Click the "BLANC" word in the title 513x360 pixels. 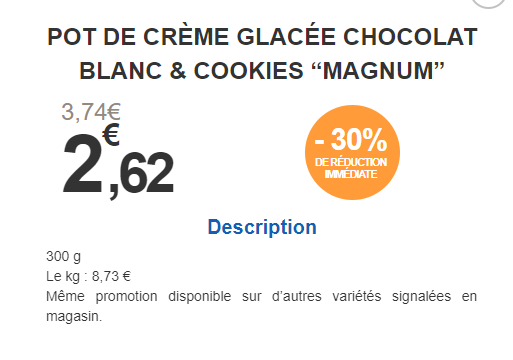coord(121,71)
